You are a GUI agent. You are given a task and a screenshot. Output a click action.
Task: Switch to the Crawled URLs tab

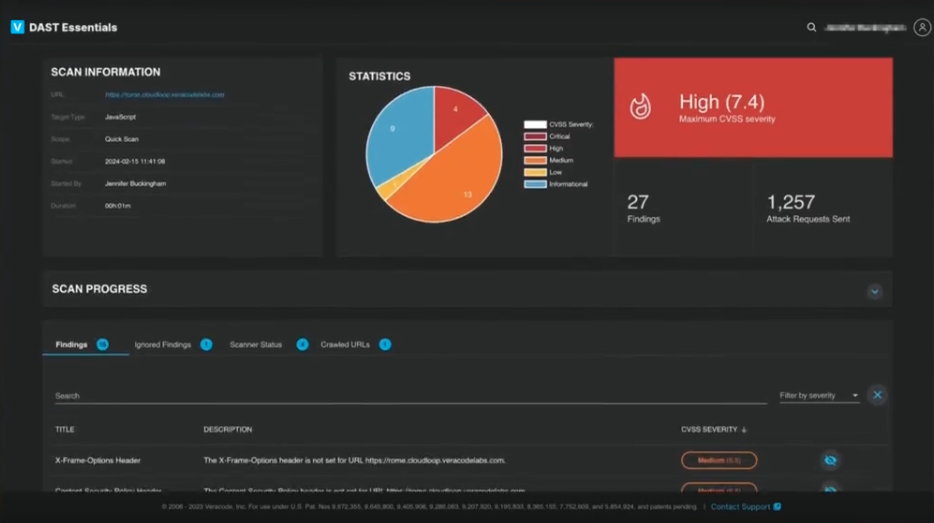pyautogui.click(x=345, y=344)
